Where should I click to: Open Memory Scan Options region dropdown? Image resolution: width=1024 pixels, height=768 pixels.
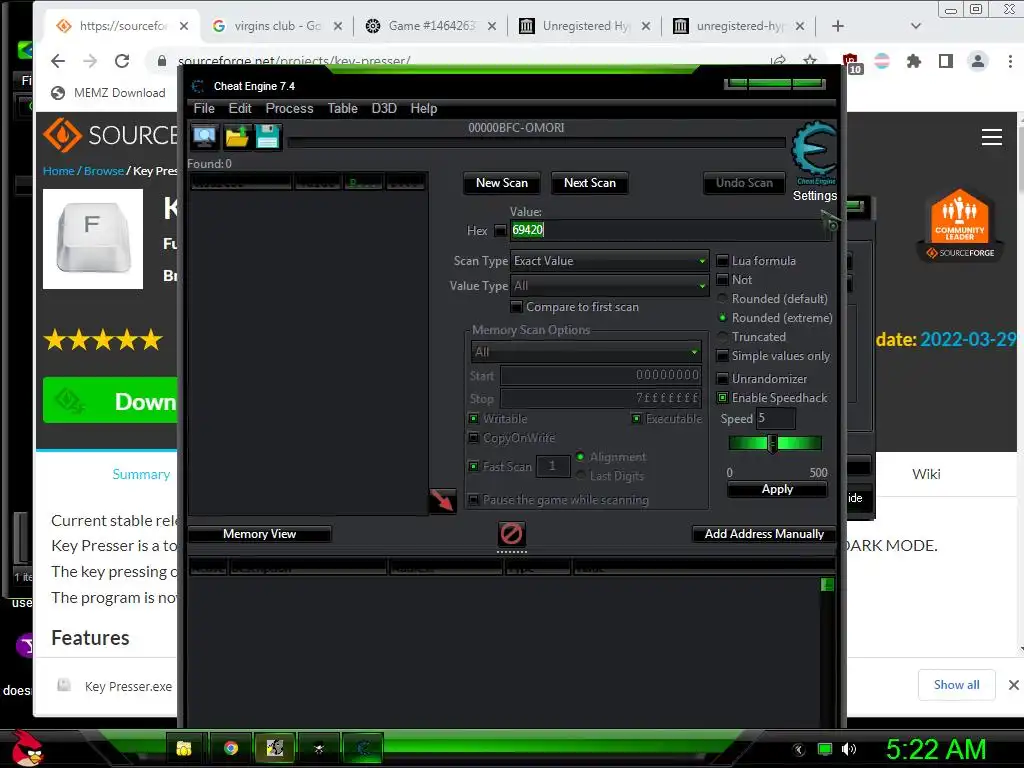586,352
